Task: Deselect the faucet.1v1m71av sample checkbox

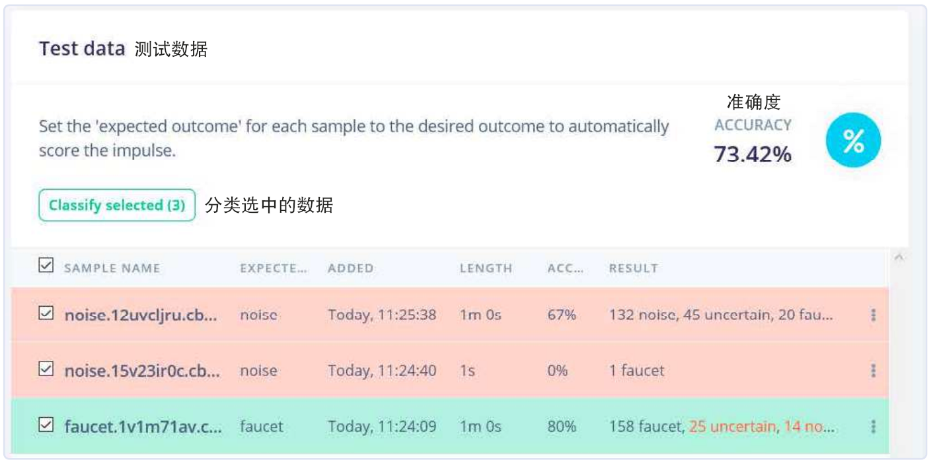Action: coord(45,426)
